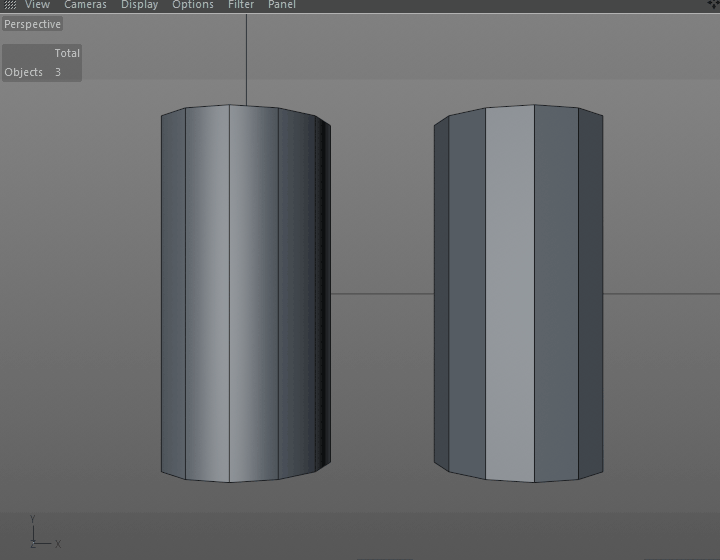Click the viewport grip handle icon
Viewport: 720px width, 560px height.
click(10, 5)
